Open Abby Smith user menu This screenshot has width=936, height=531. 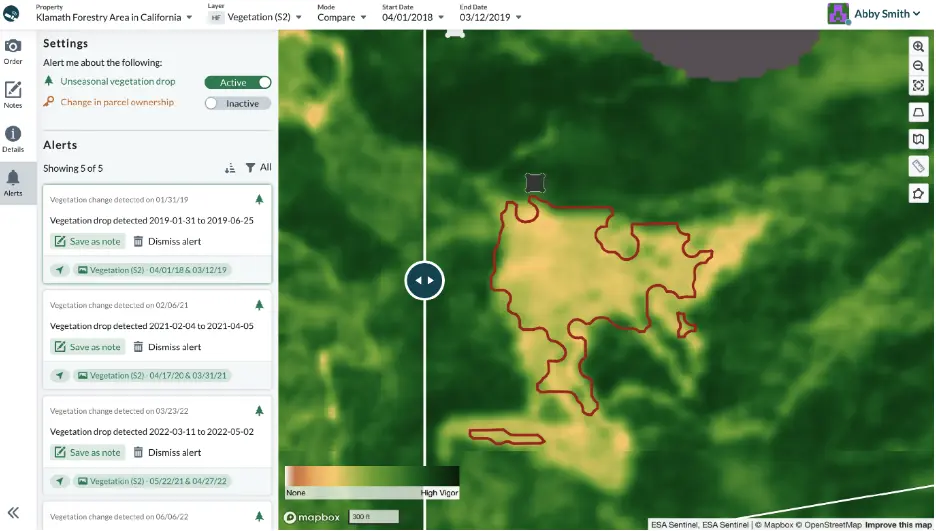[874, 14]
